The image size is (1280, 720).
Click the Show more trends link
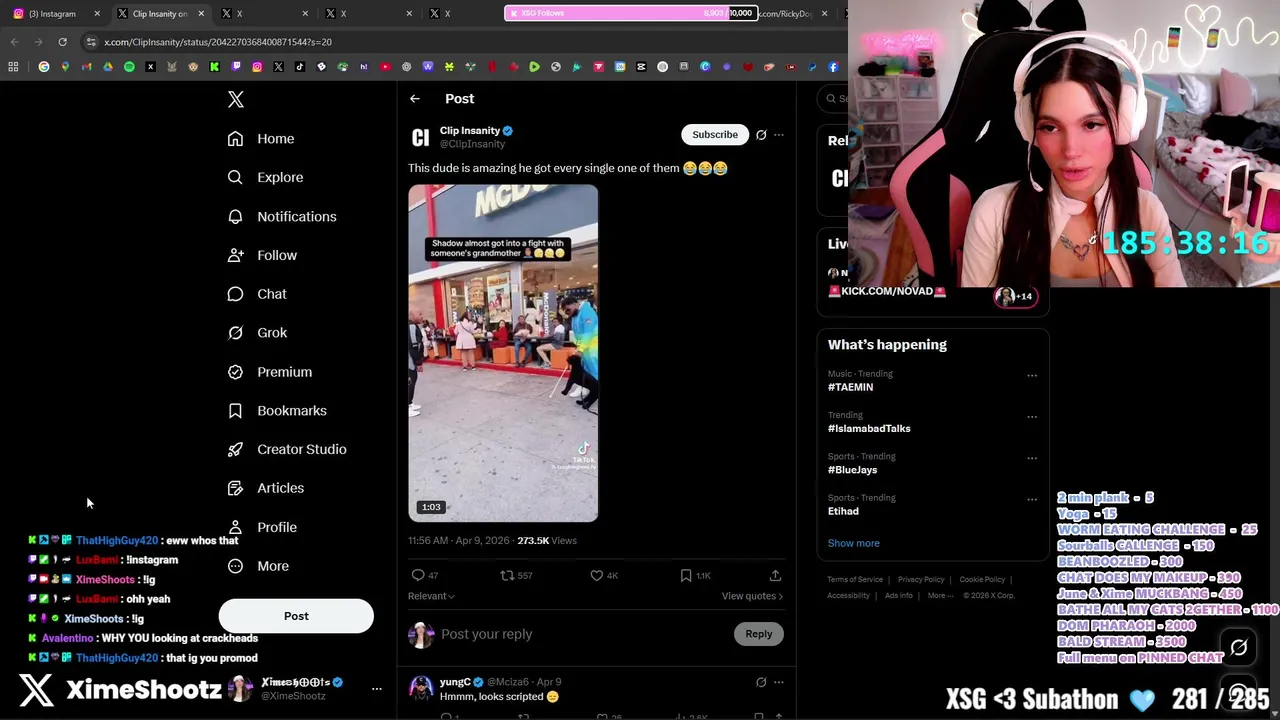(854, 543)
